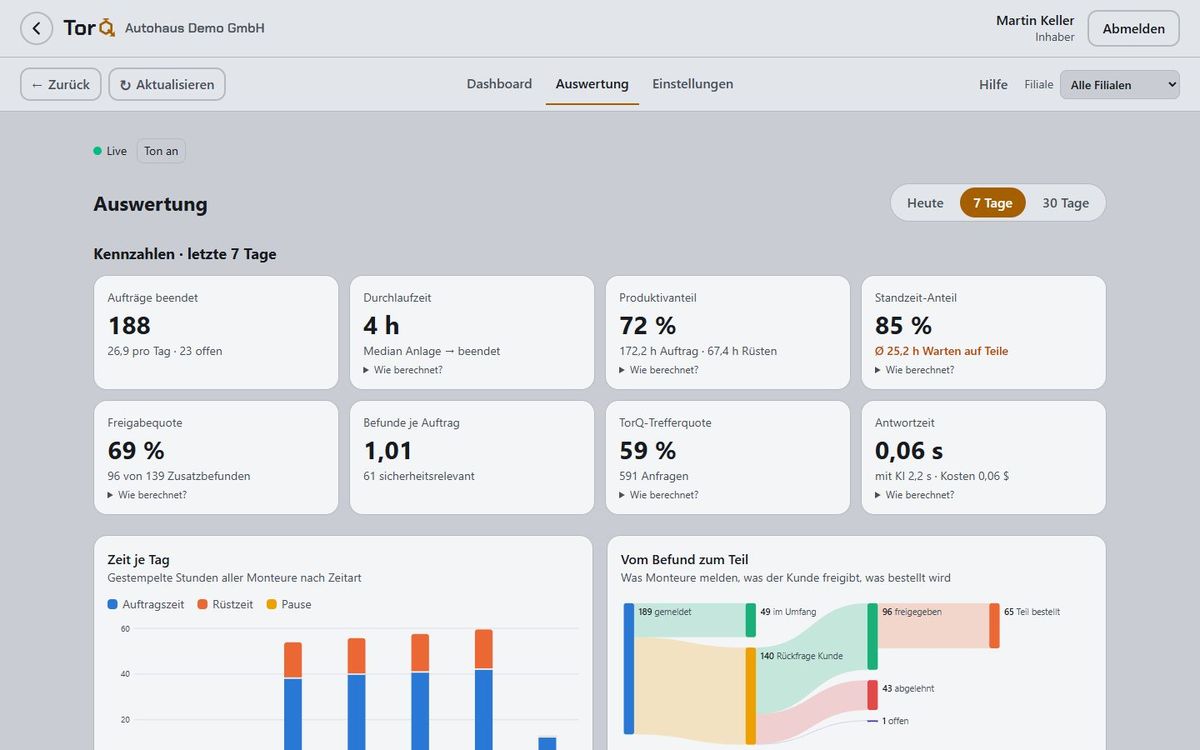The image size is (1200, 750).
Task: Click the '65 Teil bestellt' Sankey node
Action: pyautogui.click(x=994, y=626)
